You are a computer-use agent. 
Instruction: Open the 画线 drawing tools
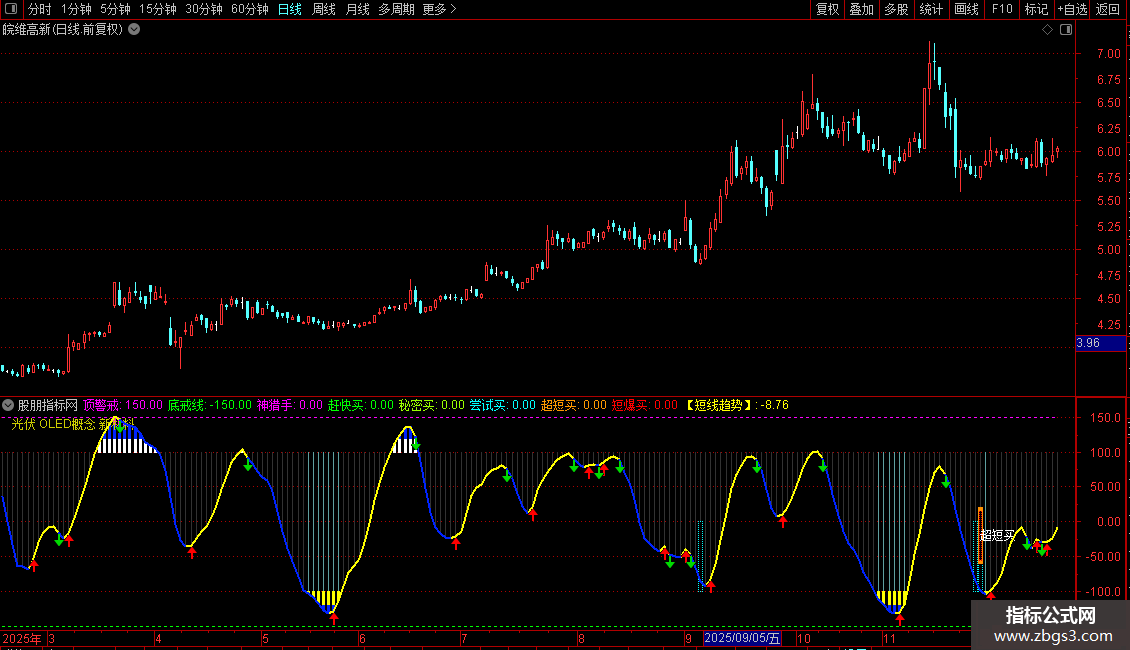pos(967,10)
